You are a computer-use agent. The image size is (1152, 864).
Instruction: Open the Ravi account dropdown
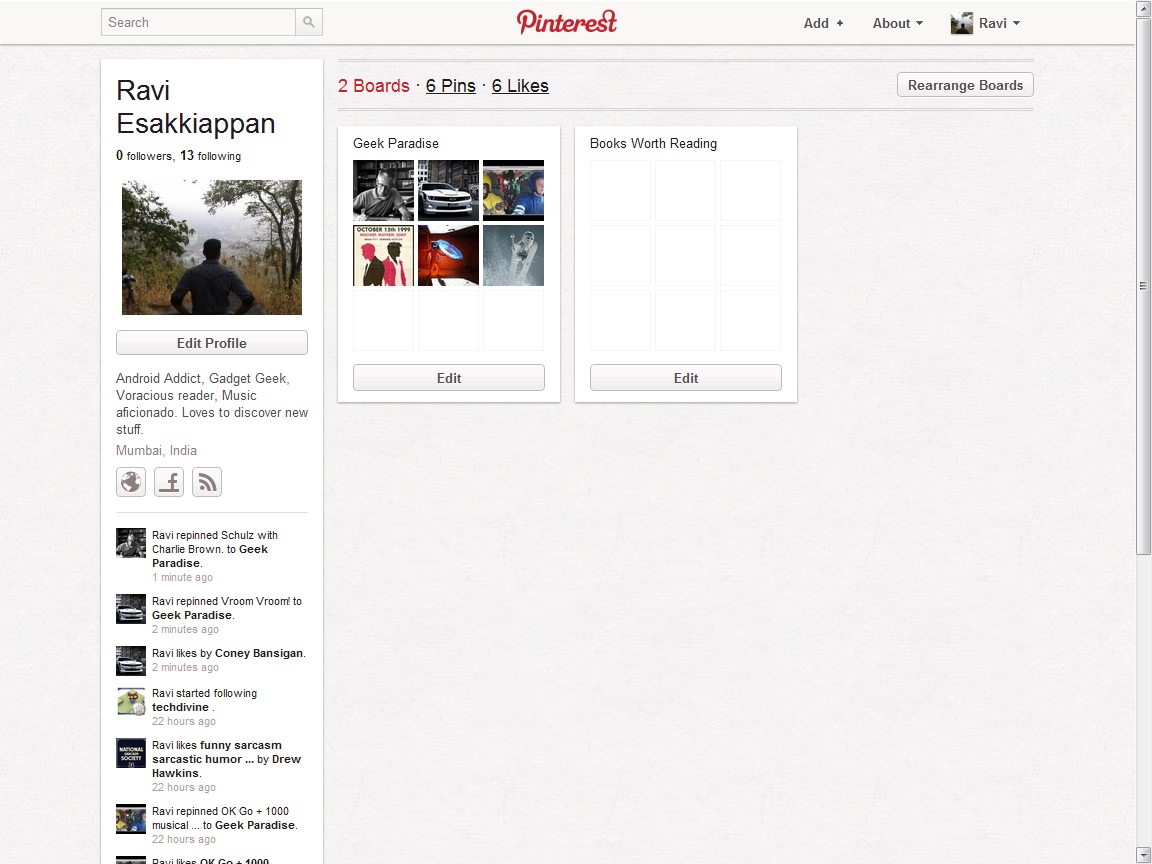(x=998, y=23)
